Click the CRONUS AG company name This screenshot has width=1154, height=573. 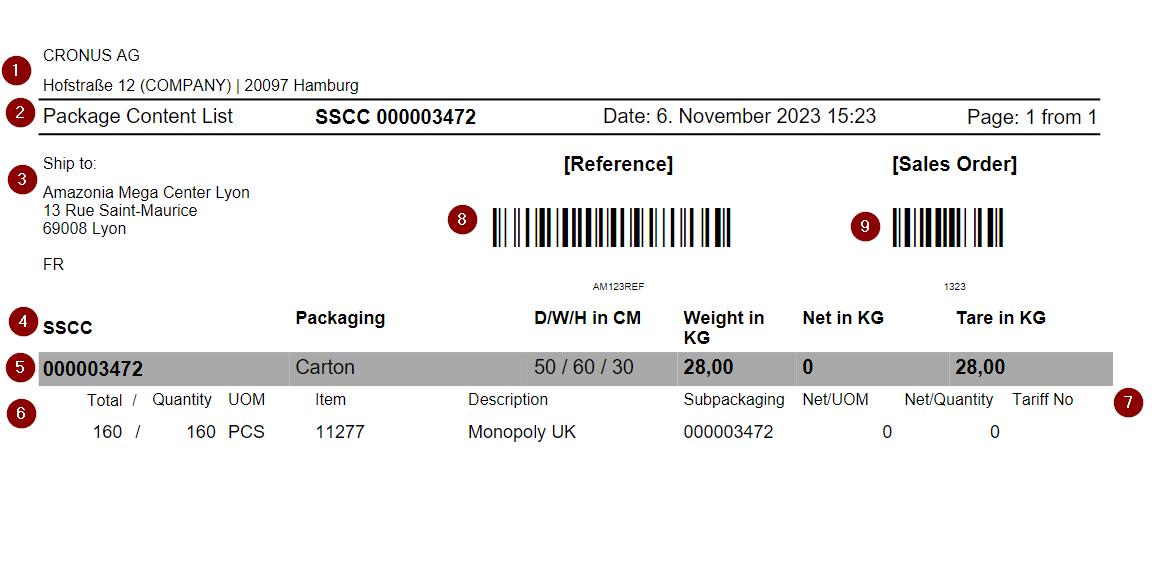point(91,56)
